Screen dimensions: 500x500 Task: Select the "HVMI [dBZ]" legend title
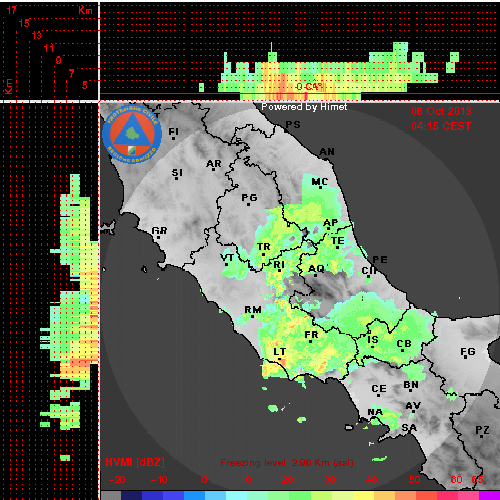(135, 462)
